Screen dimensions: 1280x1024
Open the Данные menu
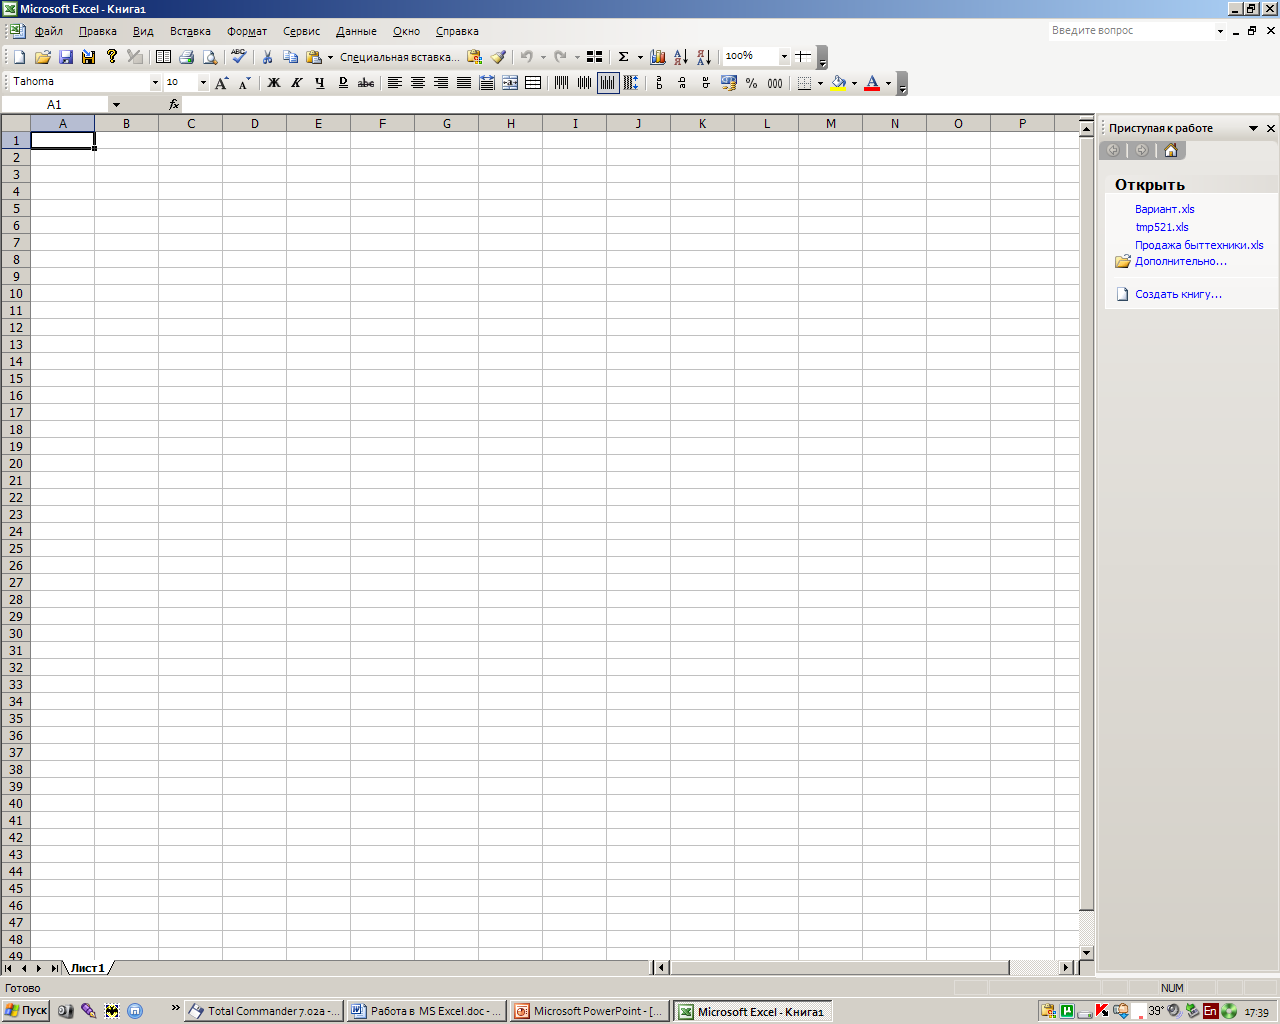click(x=356, y=31)
